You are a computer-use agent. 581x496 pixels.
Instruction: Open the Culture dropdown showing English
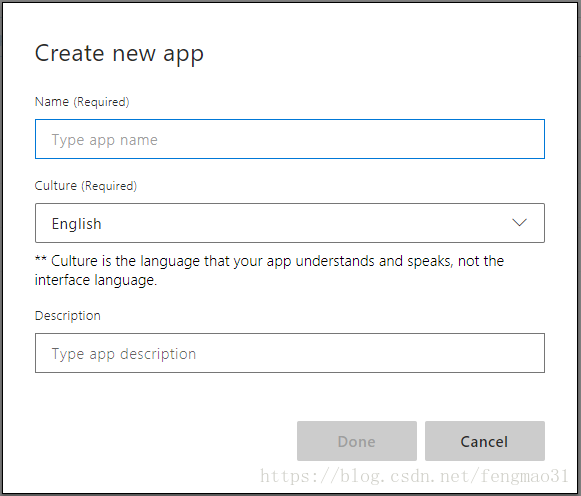coord(290,223)
